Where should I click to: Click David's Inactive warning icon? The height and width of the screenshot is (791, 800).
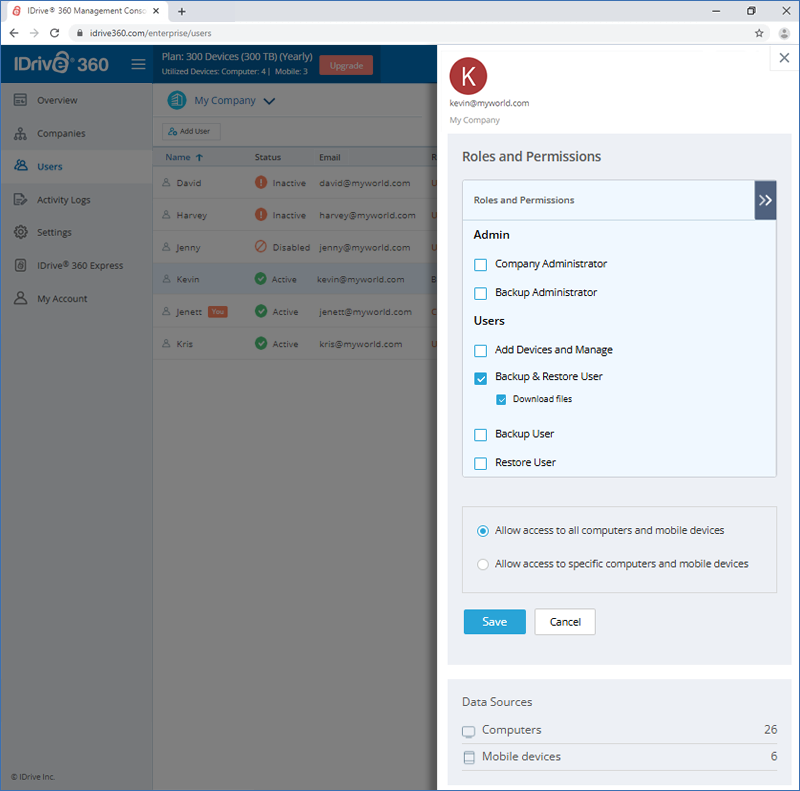coord(261,182)
